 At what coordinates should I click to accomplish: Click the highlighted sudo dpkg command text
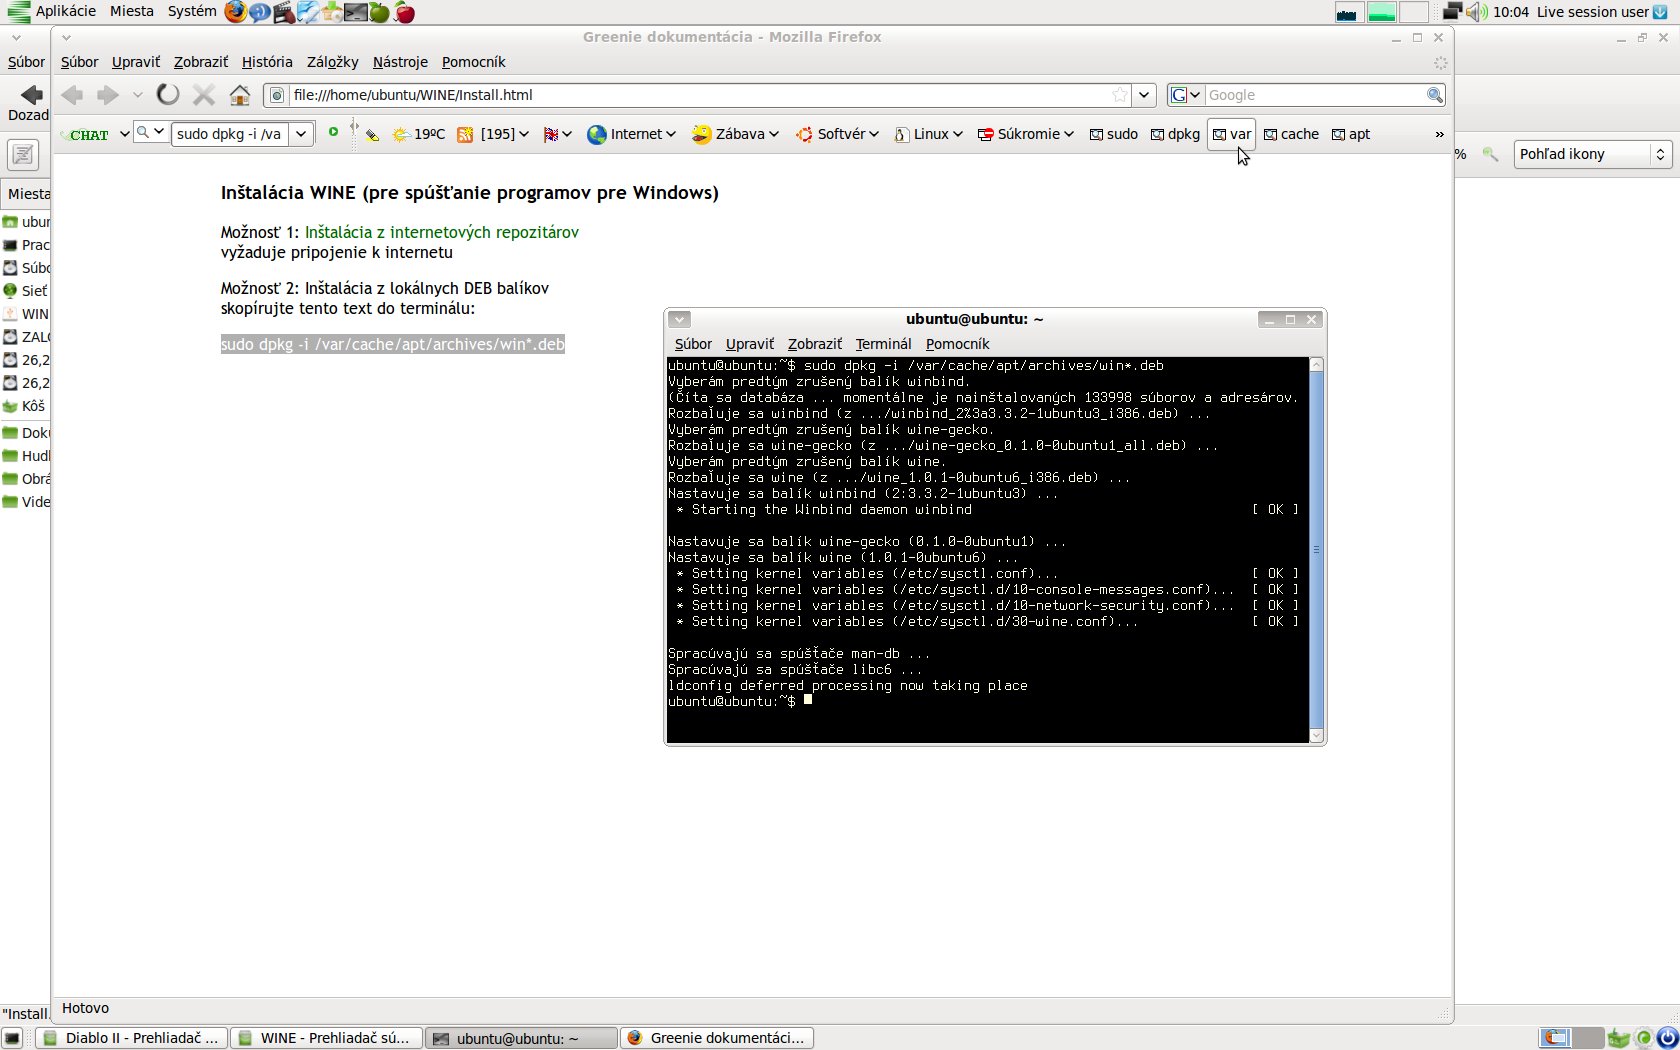point(392,344)
